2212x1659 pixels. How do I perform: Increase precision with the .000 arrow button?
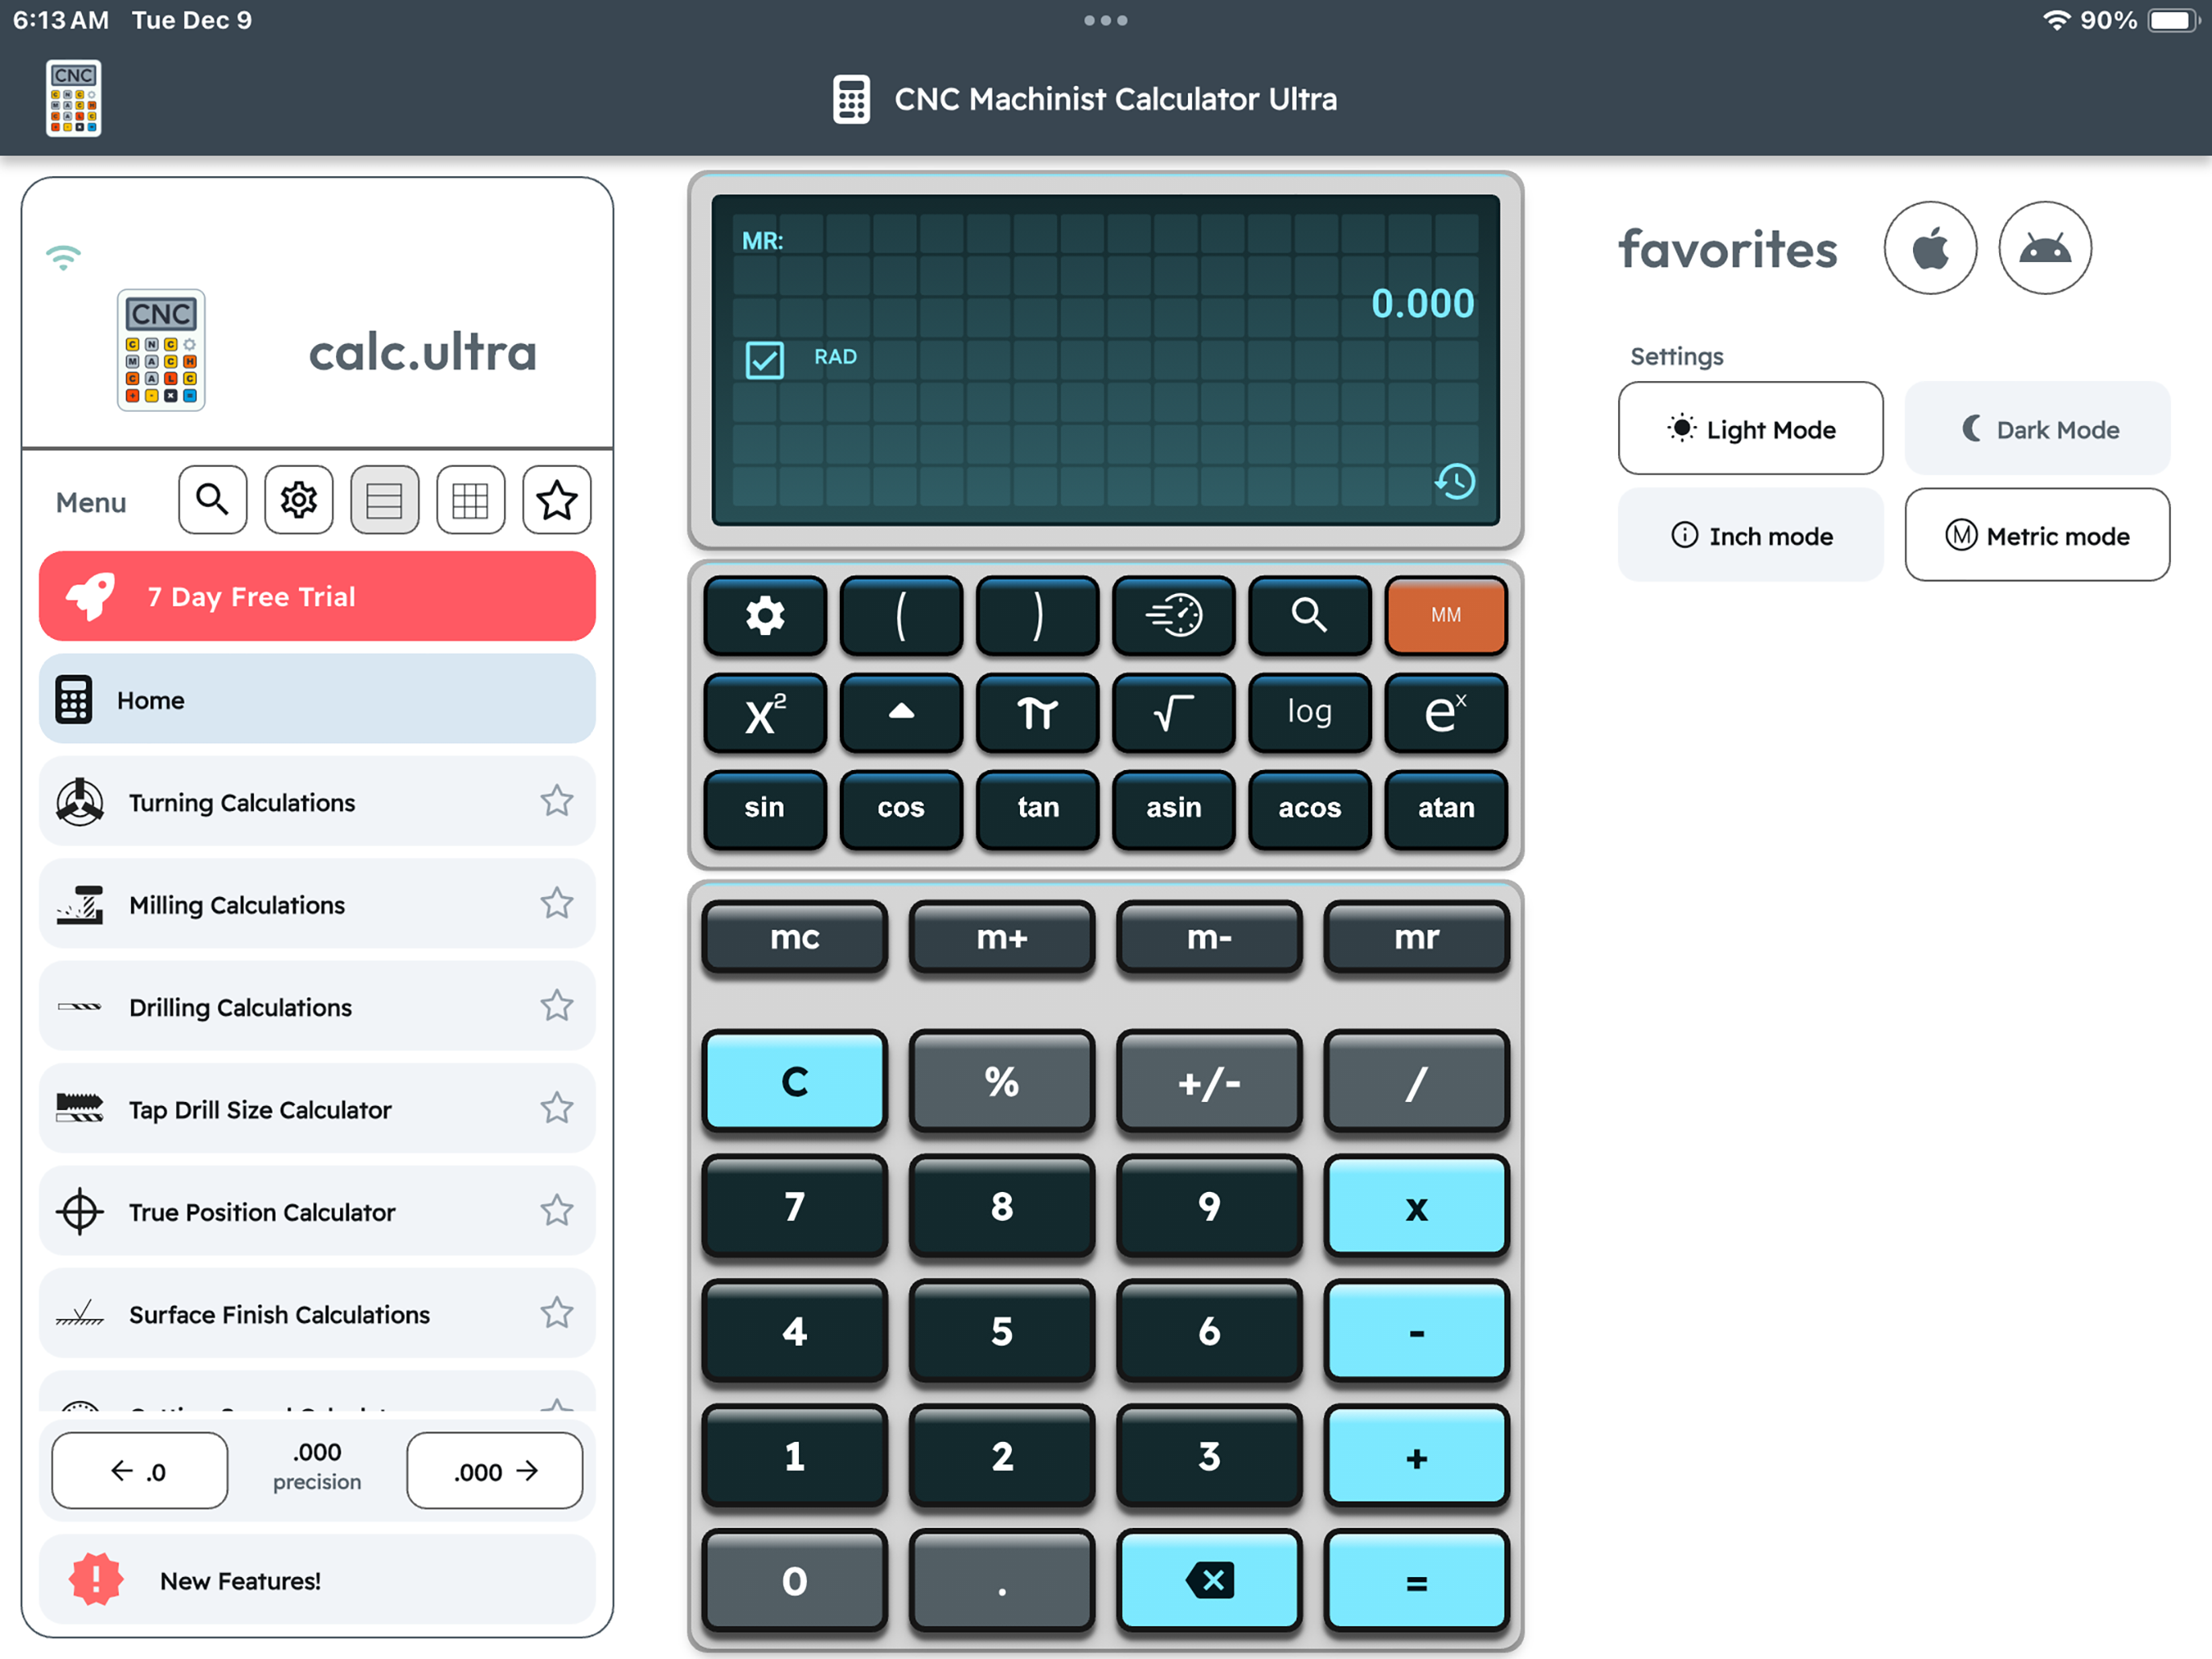pos(495,1470)
